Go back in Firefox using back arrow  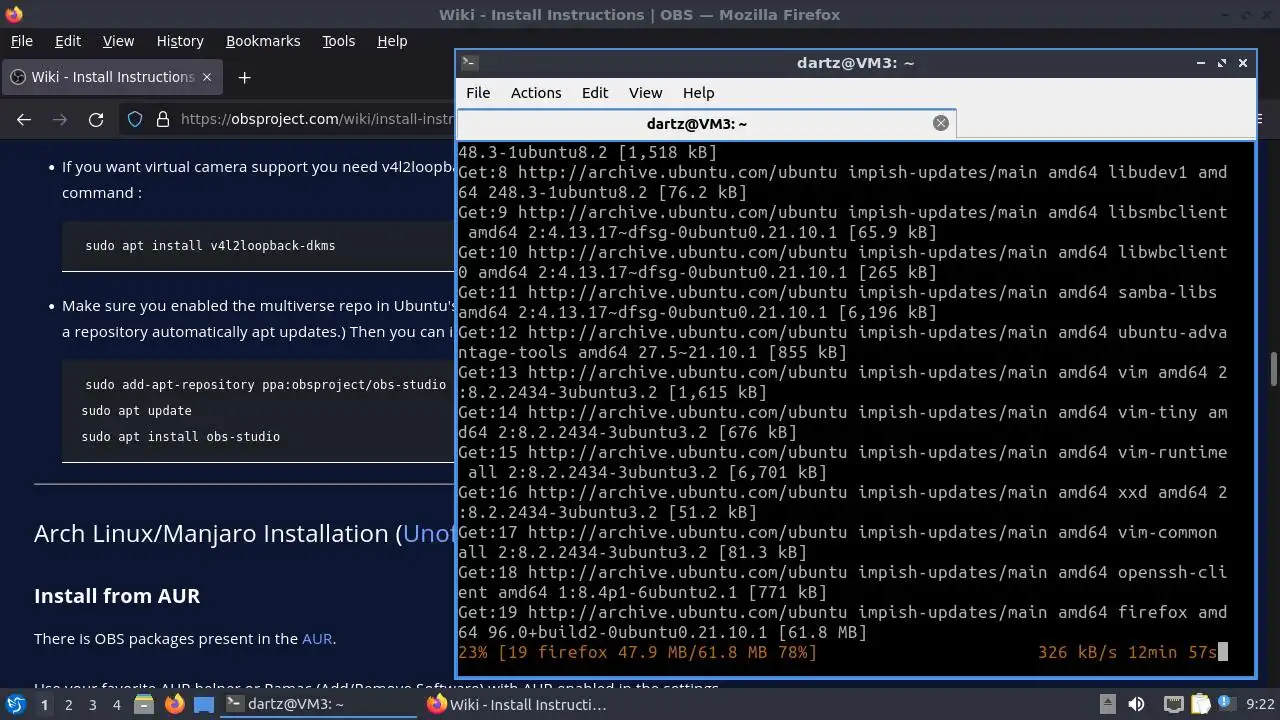[x=24, y=119]
